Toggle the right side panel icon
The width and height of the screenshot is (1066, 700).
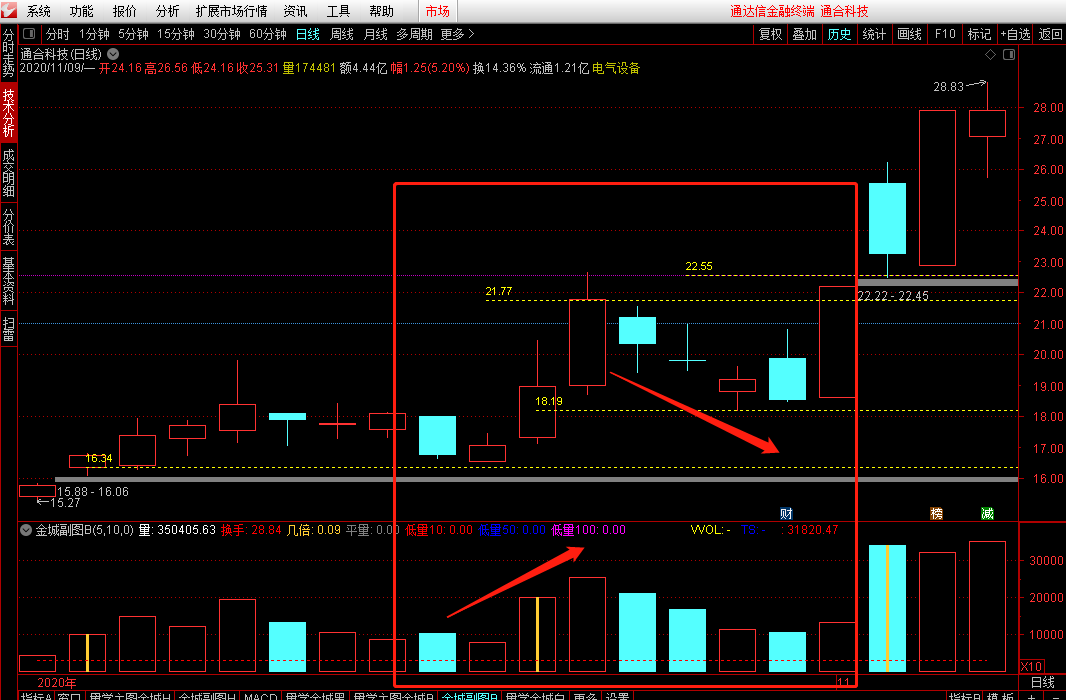[1009, 54]
